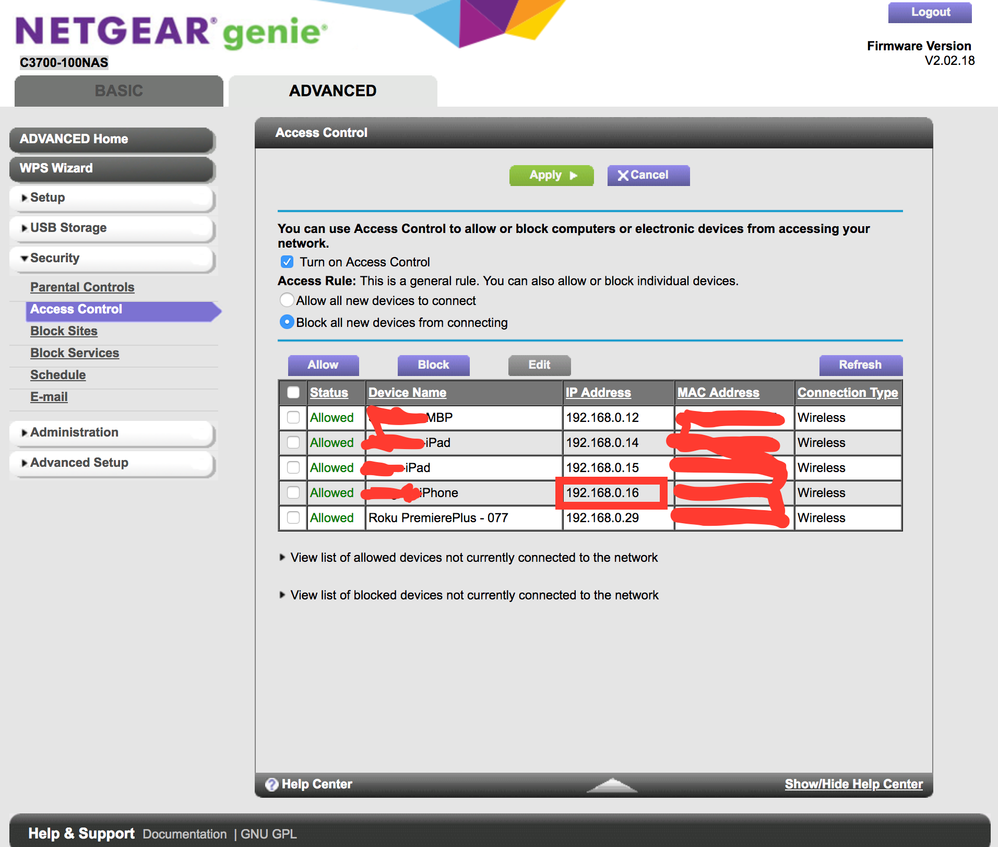This screenshot has width=998, height=847.
Task: Select Allow all new devices to connect
Action: (288, 300)
